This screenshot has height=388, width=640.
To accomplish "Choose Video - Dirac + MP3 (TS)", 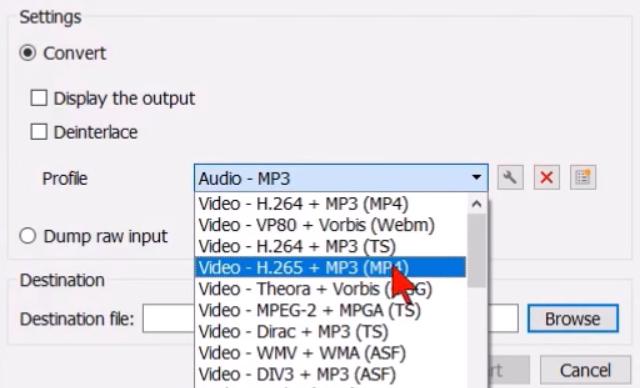I will [330, 331].
